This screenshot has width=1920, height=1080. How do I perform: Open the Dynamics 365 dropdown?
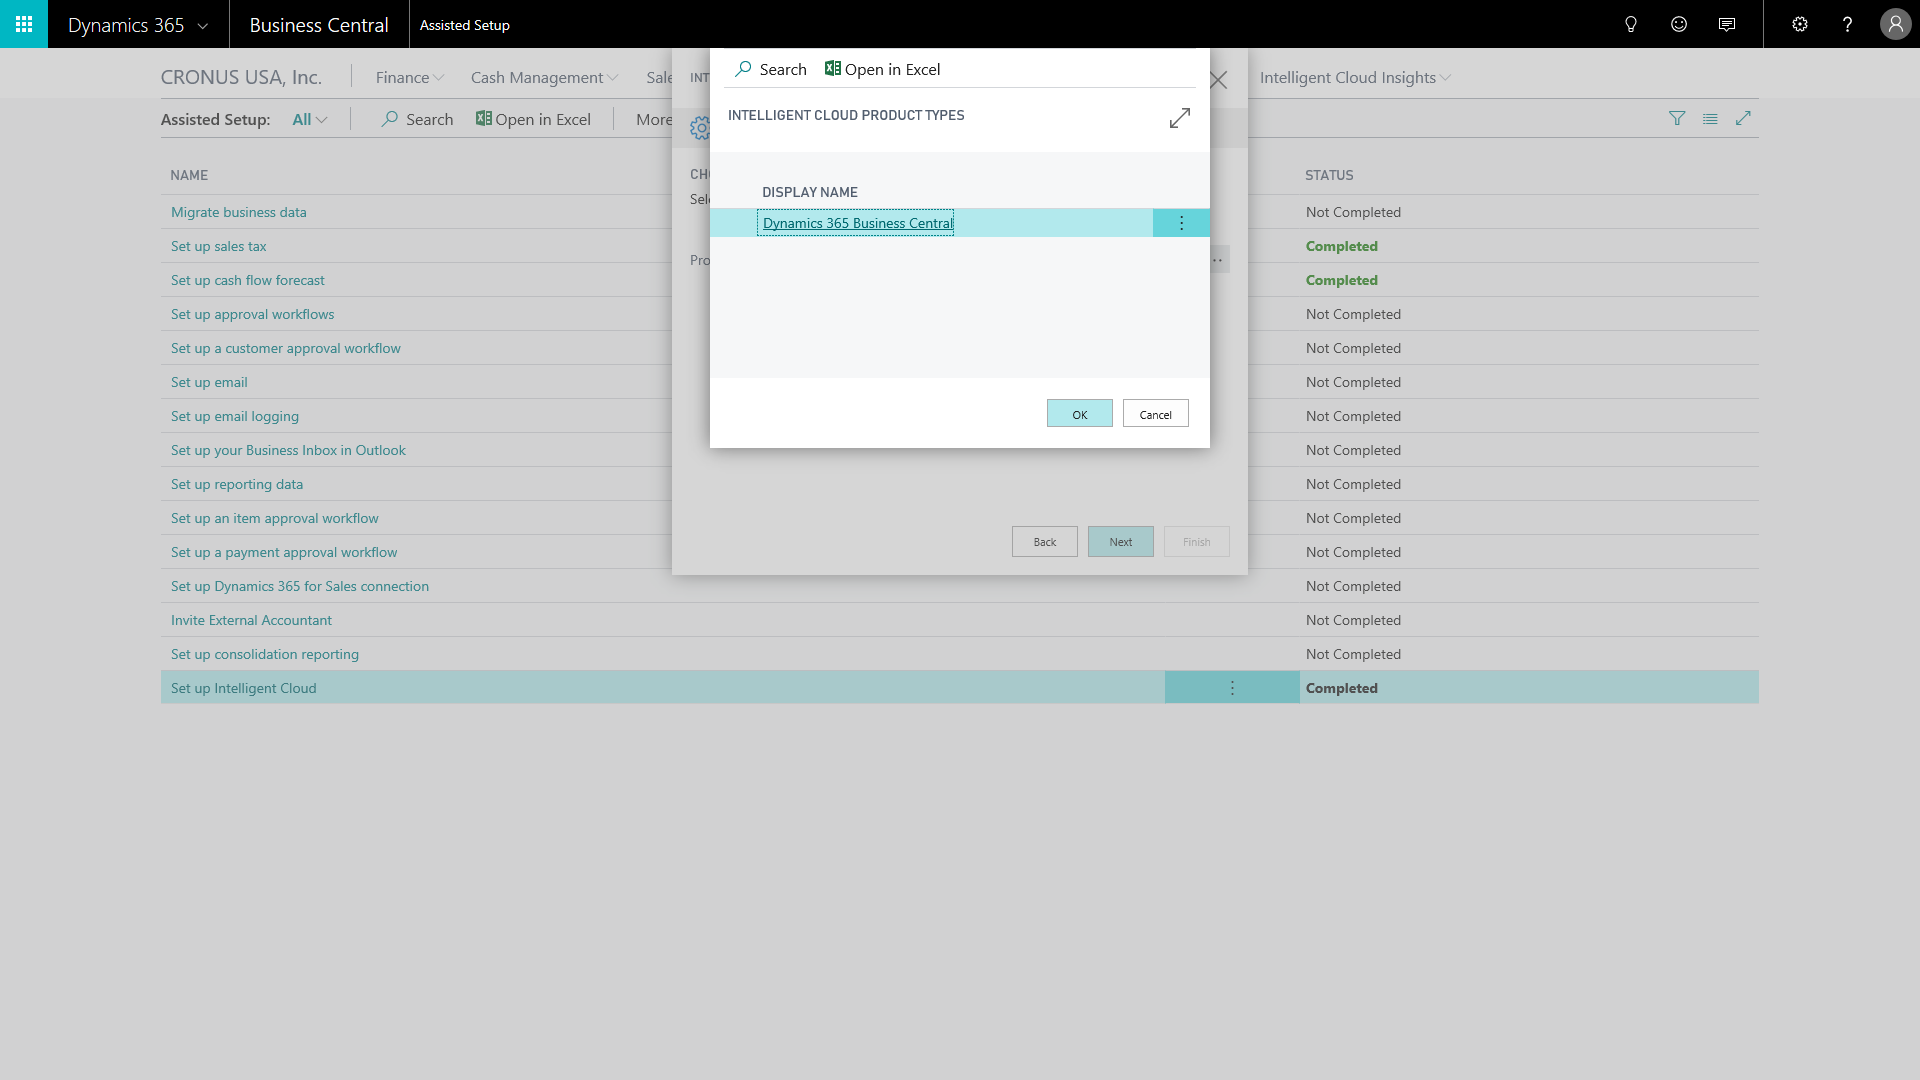[x=138, y=25]
